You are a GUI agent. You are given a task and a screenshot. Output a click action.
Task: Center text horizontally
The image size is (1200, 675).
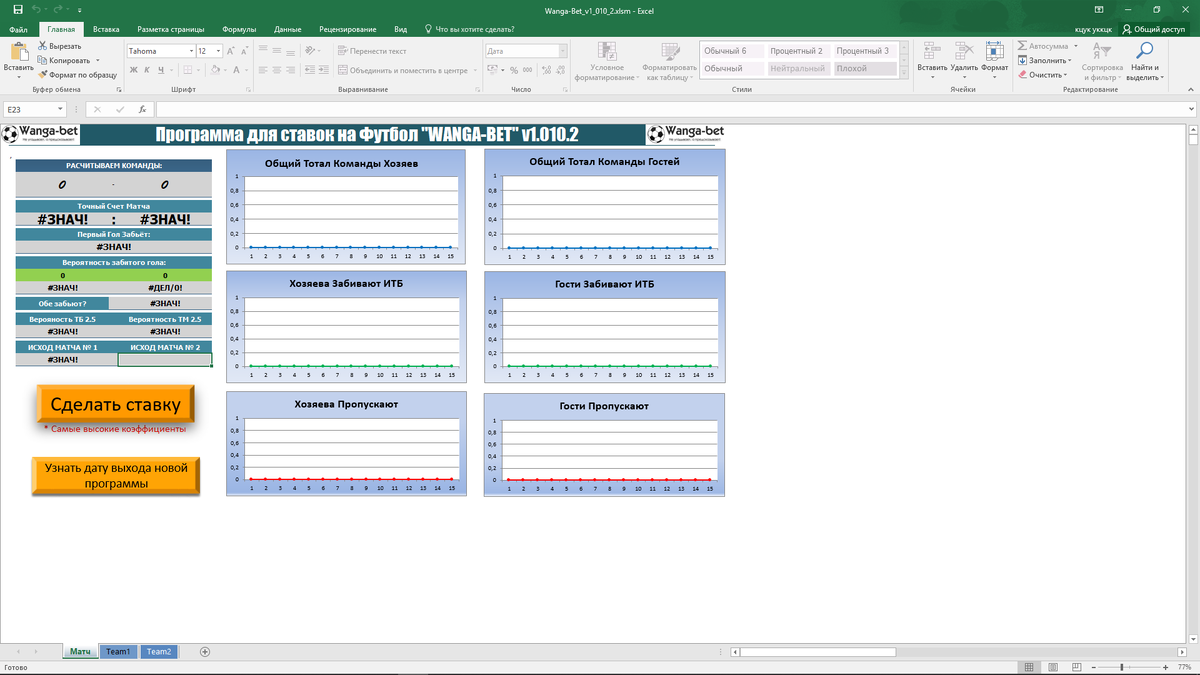click(x=278, y=70)
